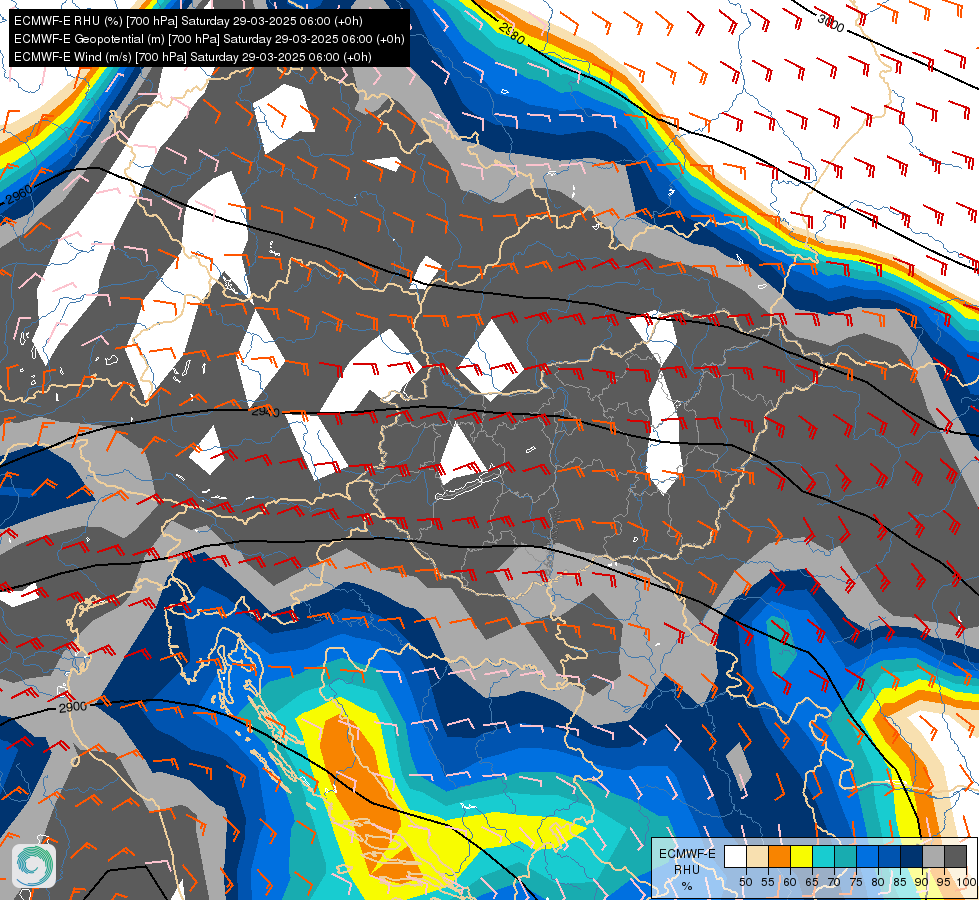
Task: Click the legend RHU label
Action: tap(687, 869)
